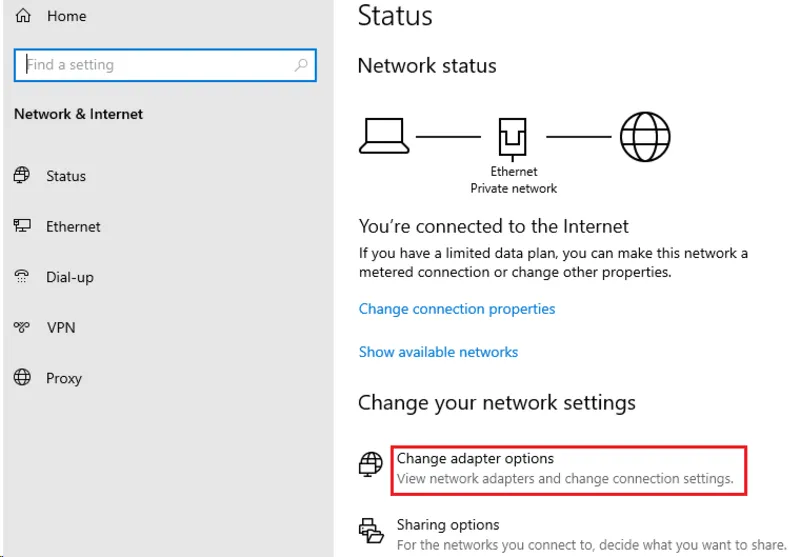Open the Ethernet settings page
Viewport: 800px width, 557px height.
[73, 226]
